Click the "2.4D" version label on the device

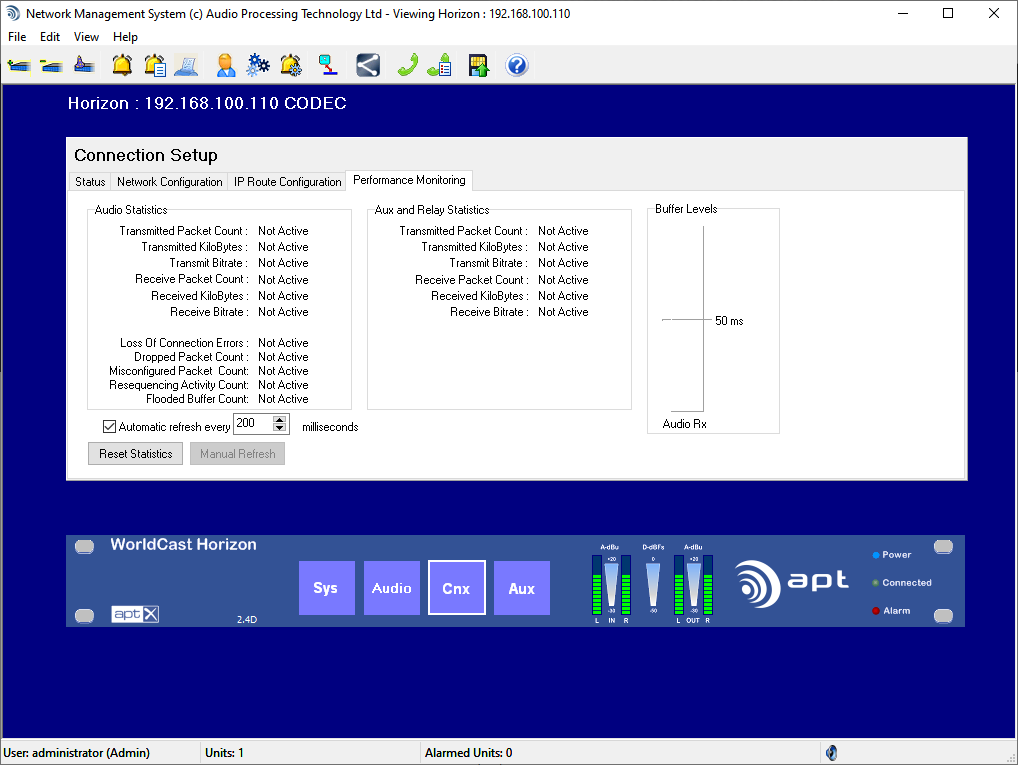coord(247,620)
